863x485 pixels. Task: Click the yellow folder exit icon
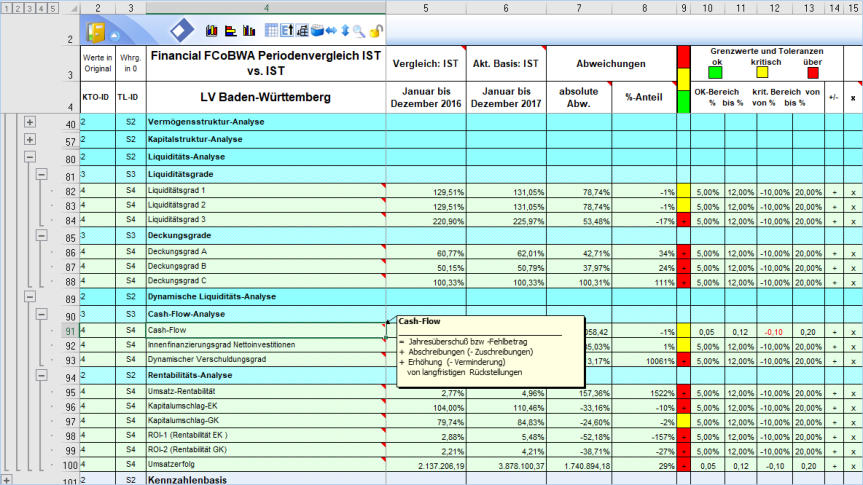pyautogui.click(x=96, y=31)
